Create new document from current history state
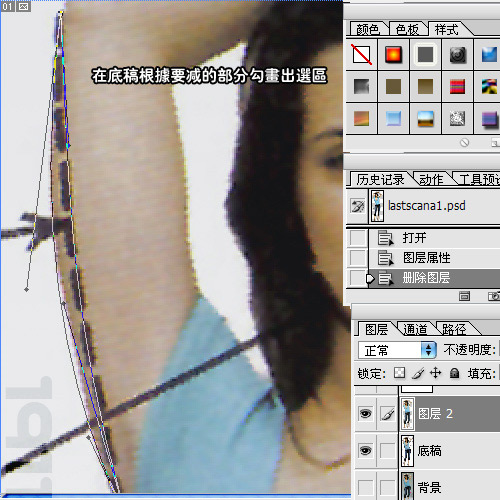The height and width of the screenshot is (500, 500). tap(464, 296)
